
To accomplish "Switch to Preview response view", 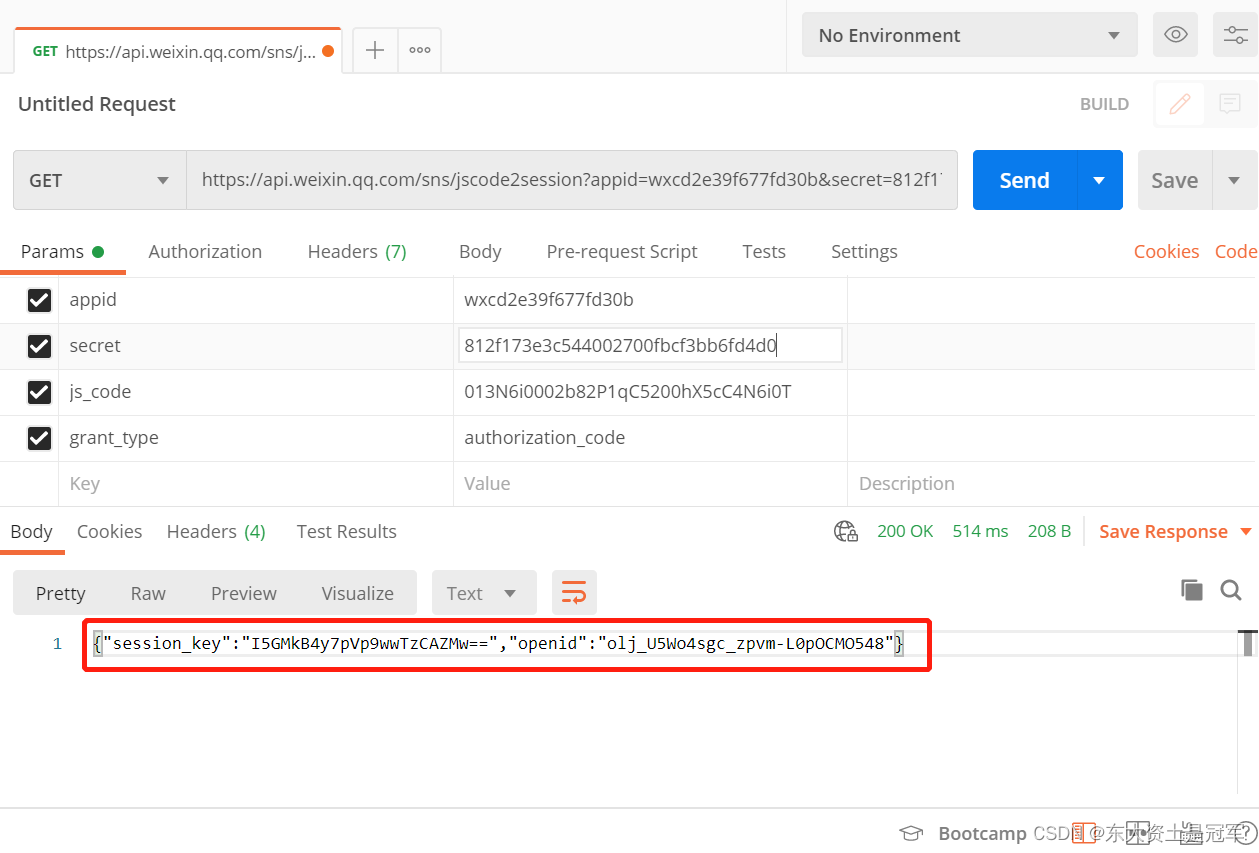I will pyautogui.click(x=244, y=593).
